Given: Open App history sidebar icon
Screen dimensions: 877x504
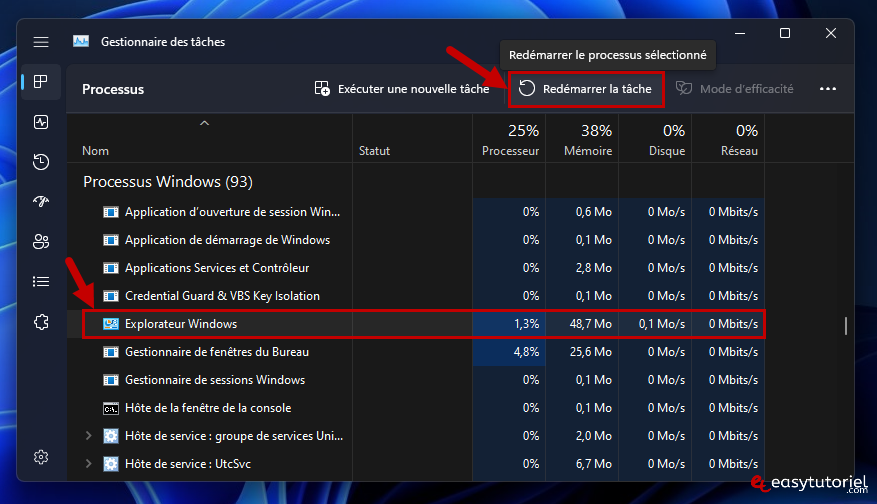Looking at the screenshot, I should (41, 162).
